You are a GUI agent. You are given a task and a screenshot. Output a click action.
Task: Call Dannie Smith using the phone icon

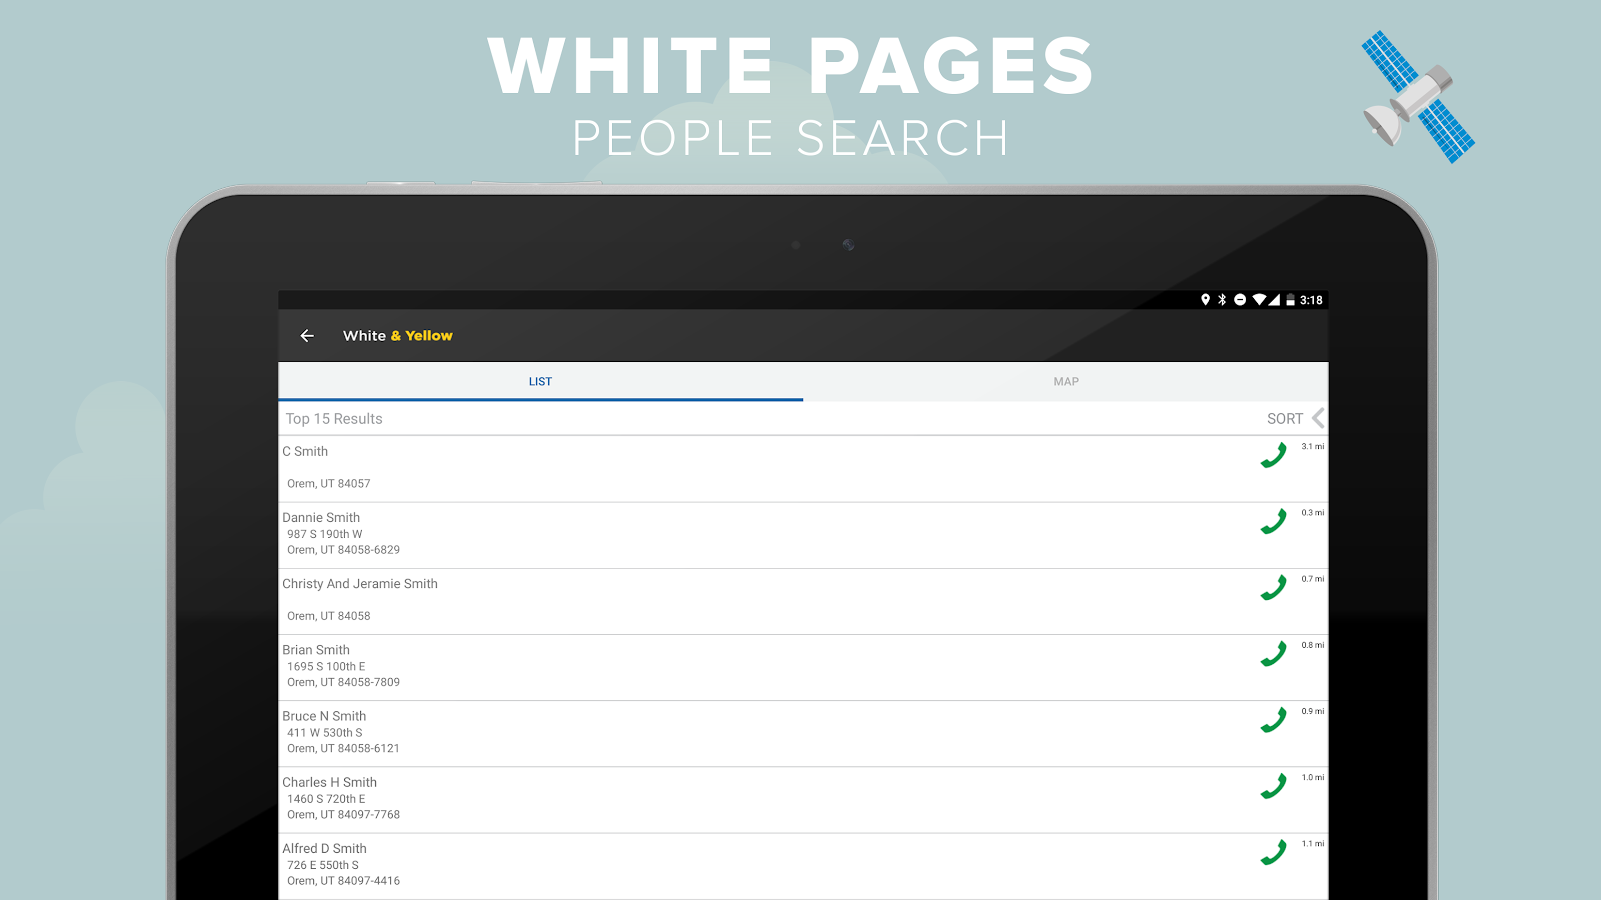(x=1273, y=522)
